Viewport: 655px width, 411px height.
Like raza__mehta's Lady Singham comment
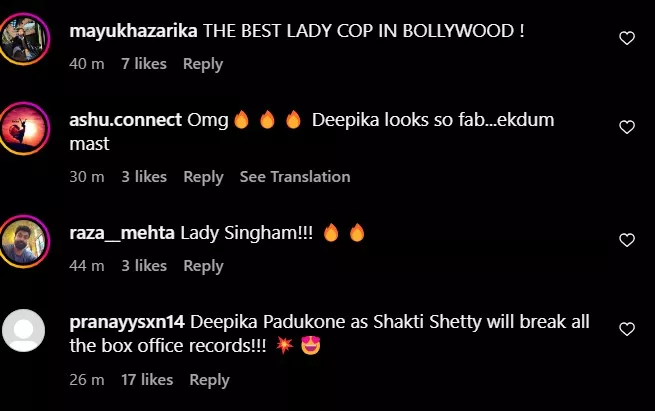point(627,240)
